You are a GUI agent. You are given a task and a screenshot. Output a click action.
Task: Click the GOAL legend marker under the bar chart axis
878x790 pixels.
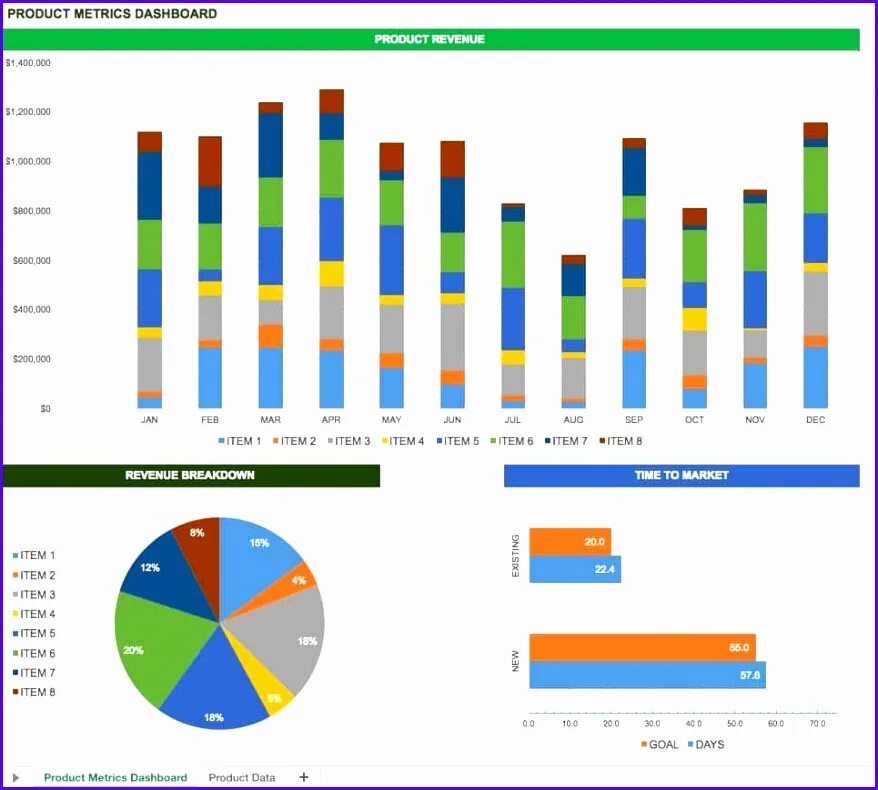tap(642, 744)
